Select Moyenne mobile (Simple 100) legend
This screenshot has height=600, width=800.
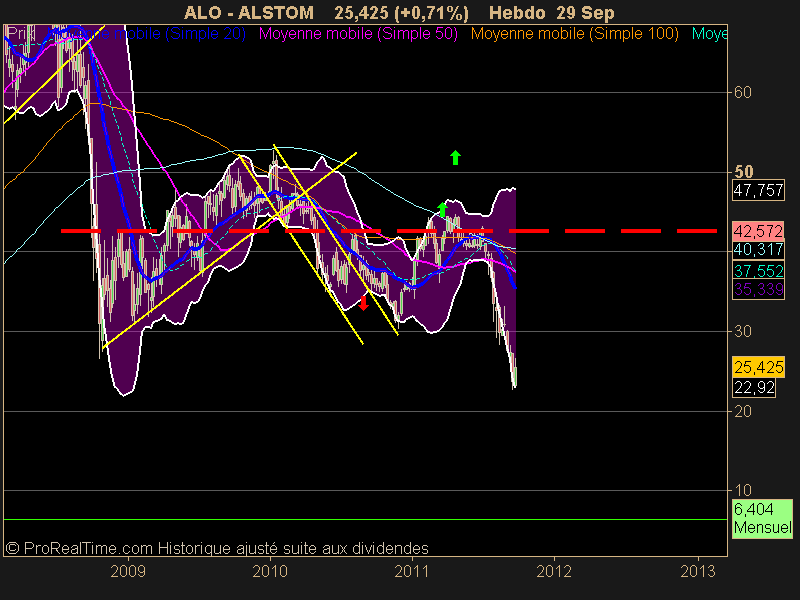(574, 34)
